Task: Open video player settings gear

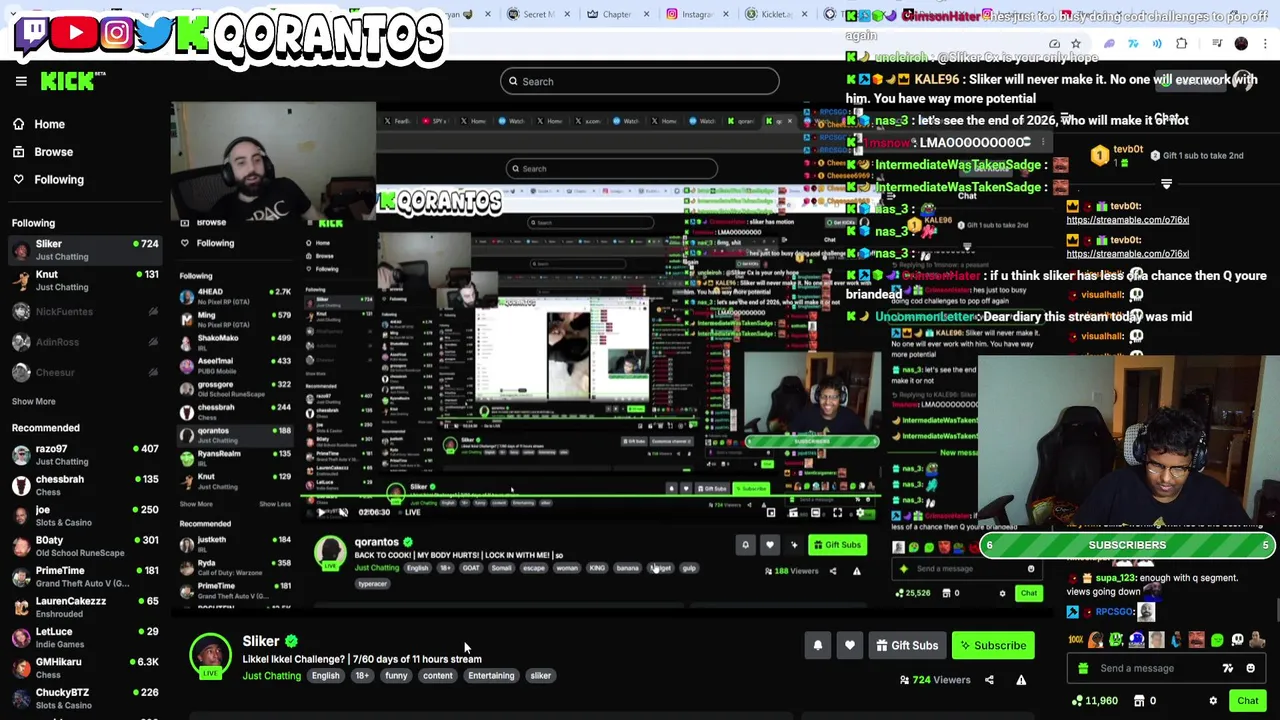Action: 860,512
